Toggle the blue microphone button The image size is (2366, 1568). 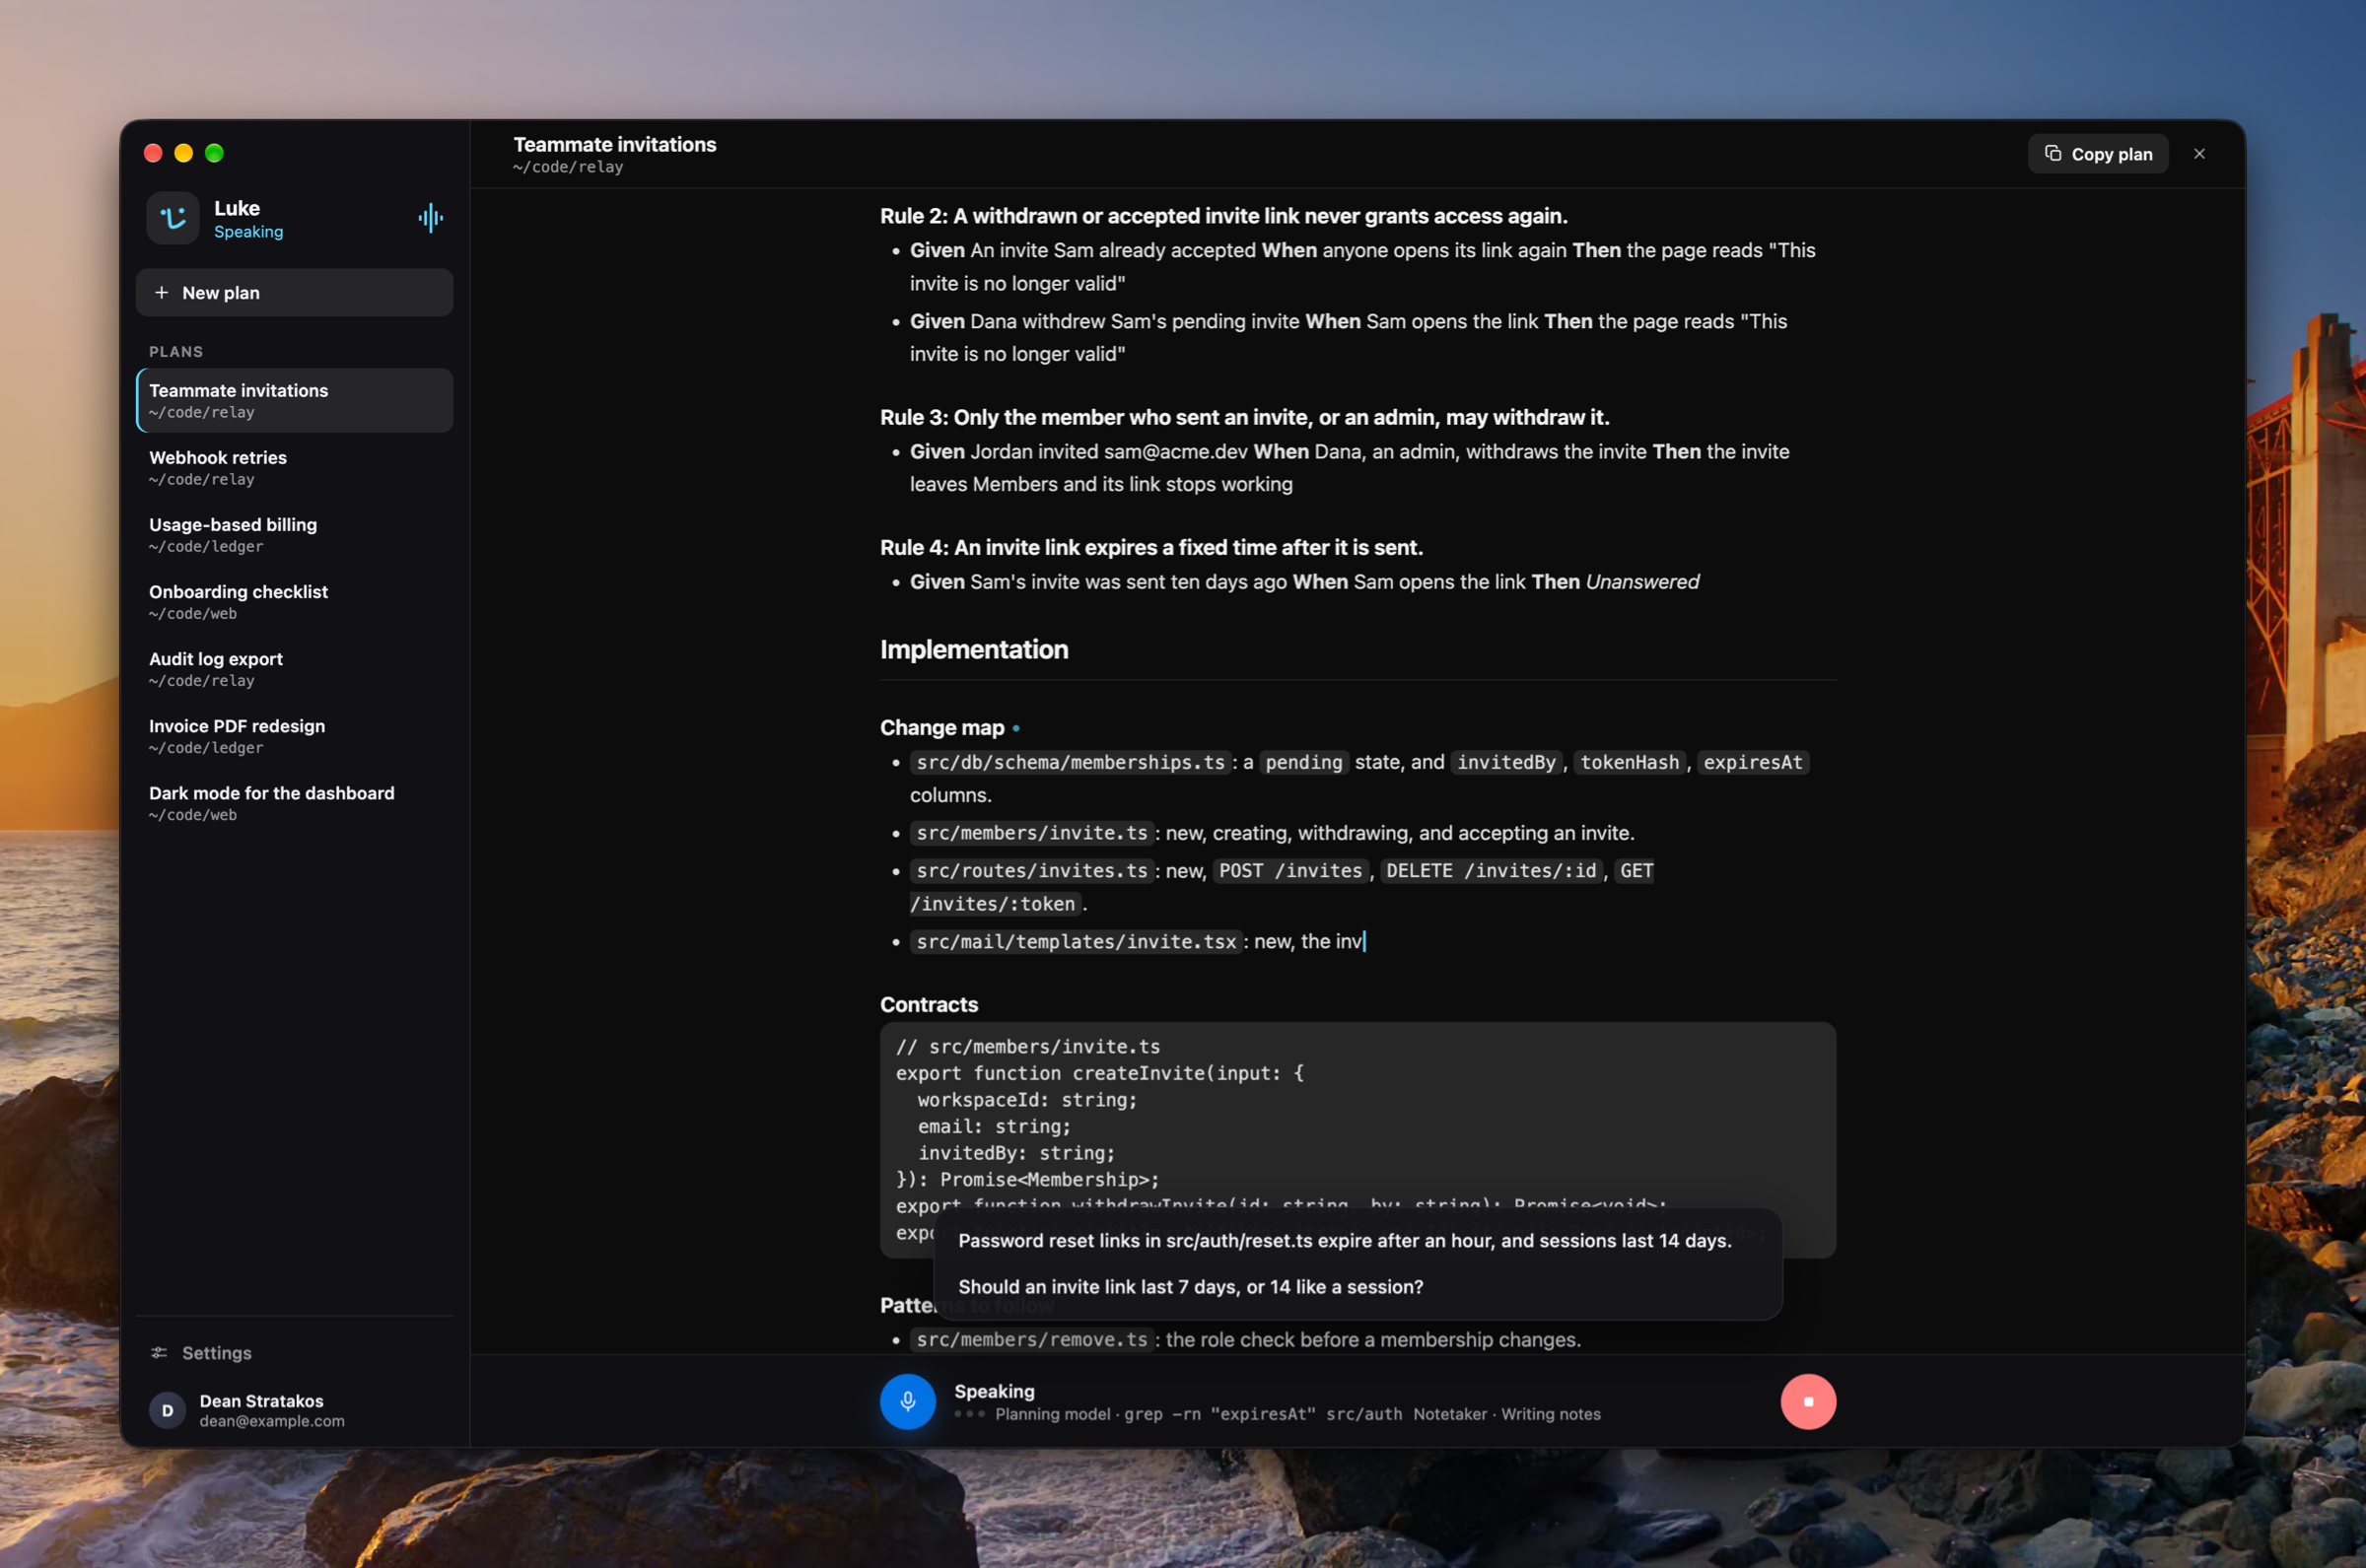pyautogui.click(x=907, y=1401)
